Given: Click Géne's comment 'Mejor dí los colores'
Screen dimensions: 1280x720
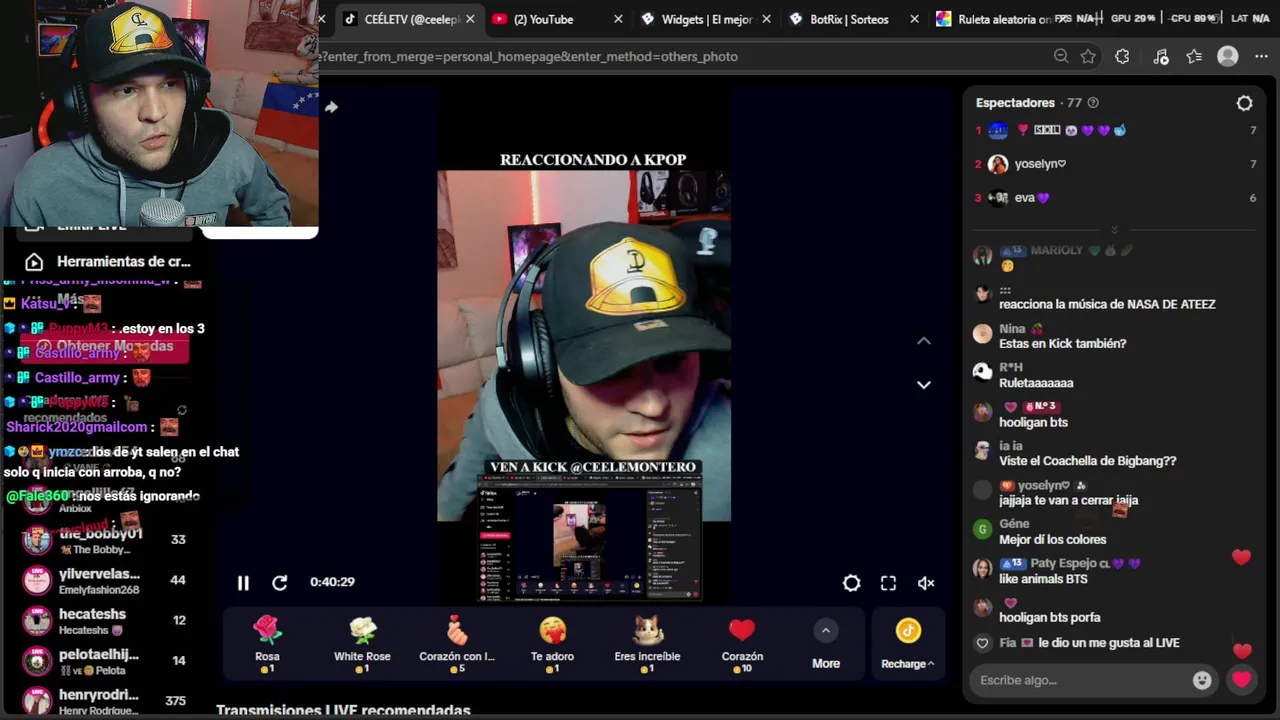Looking at the screenshot, I should 1052,539.
